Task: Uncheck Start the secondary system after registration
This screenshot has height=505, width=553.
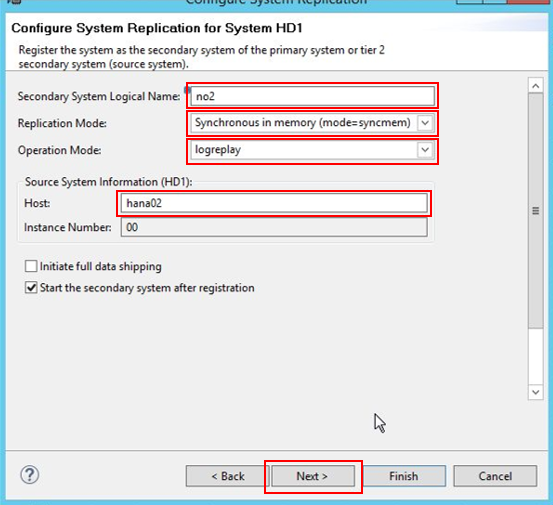Action: (x=31, y=288)
